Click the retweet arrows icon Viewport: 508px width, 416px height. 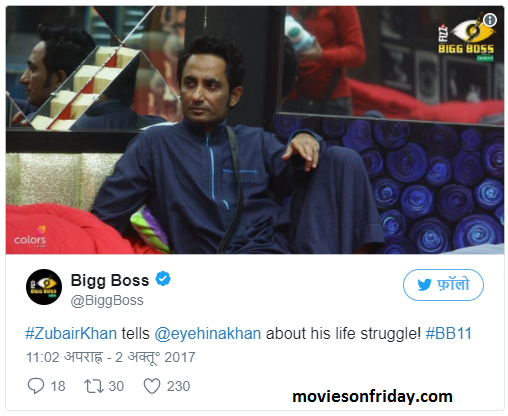(94, 386)
